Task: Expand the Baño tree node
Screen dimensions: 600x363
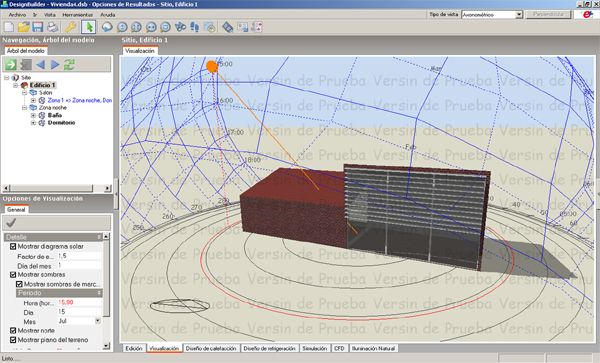Action: pos(33,115)
